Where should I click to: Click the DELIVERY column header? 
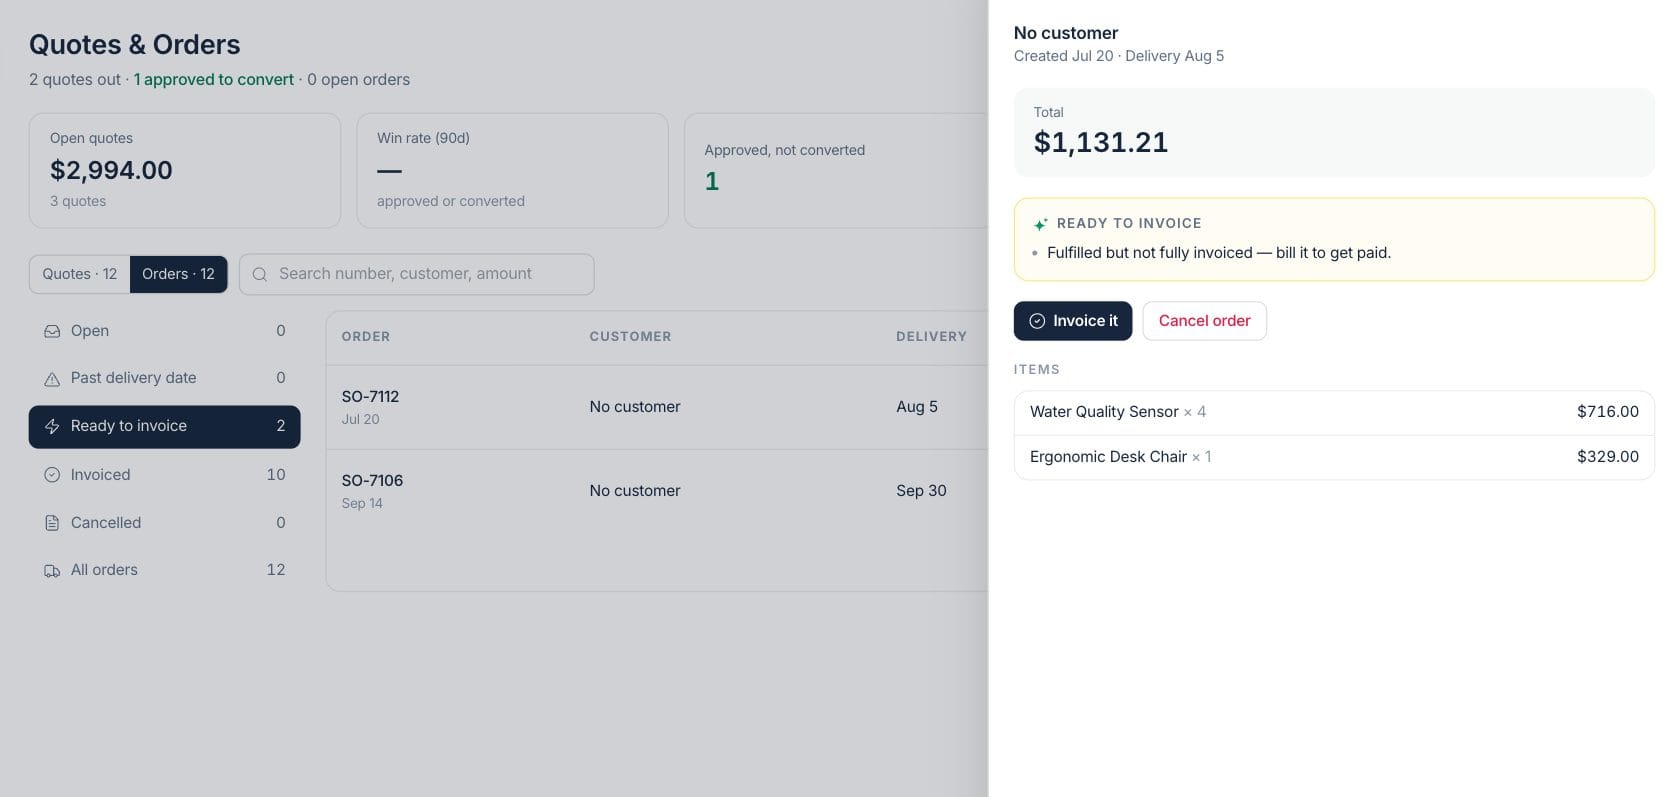point(931,337)
